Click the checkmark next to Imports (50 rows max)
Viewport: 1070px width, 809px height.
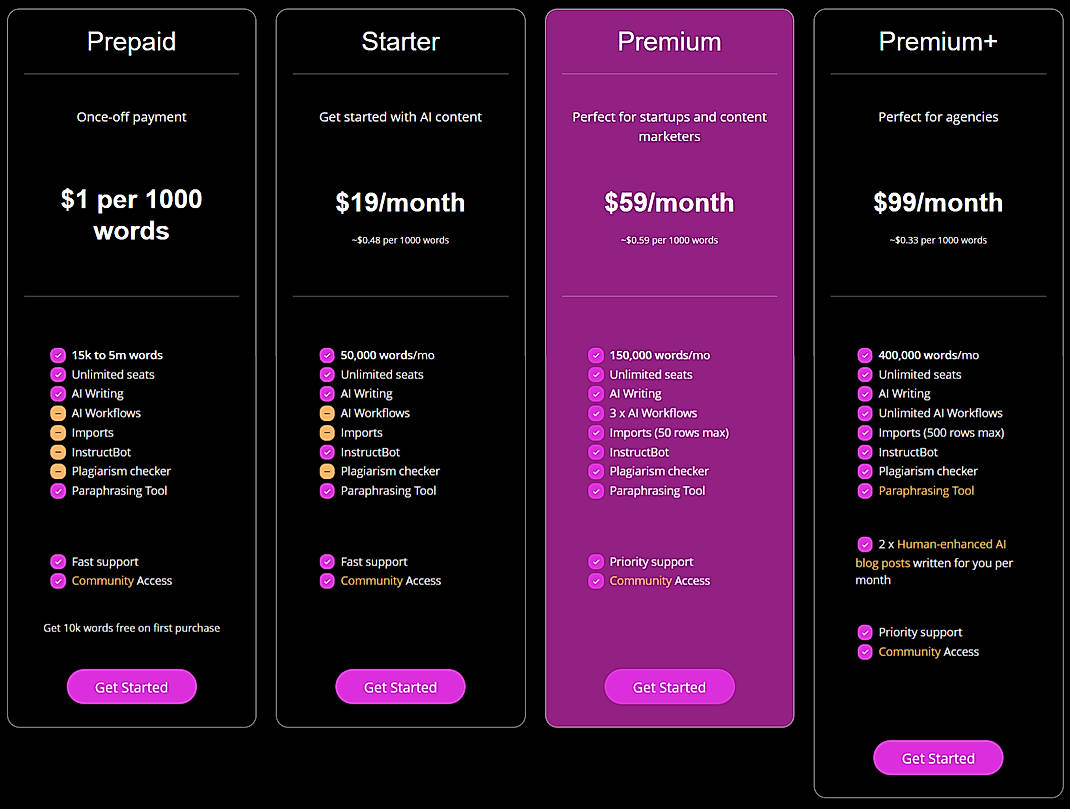595,432
